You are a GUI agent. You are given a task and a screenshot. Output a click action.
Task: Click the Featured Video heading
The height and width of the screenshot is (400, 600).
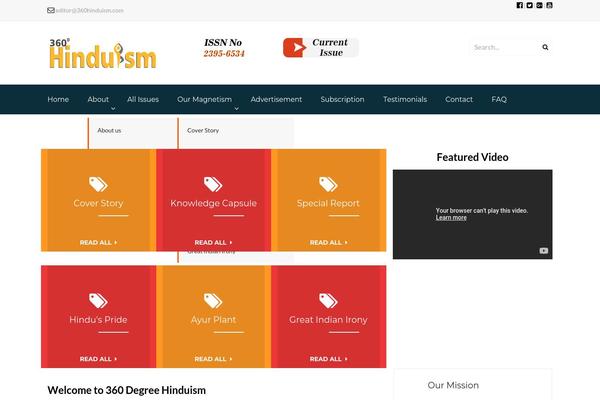pyautogui.click(x=473, y=157)
